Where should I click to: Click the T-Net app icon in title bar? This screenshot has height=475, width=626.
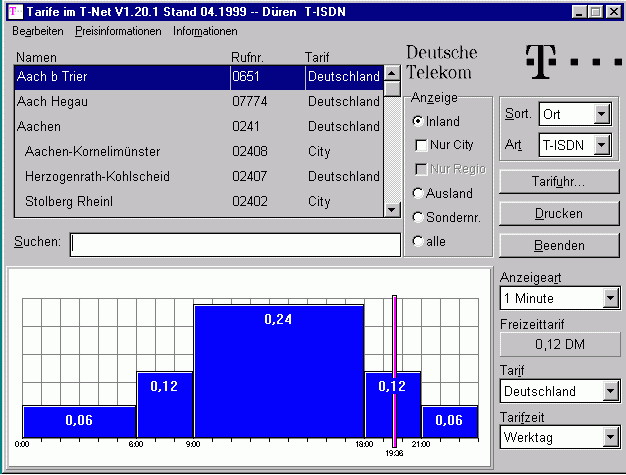click(12, 11)
